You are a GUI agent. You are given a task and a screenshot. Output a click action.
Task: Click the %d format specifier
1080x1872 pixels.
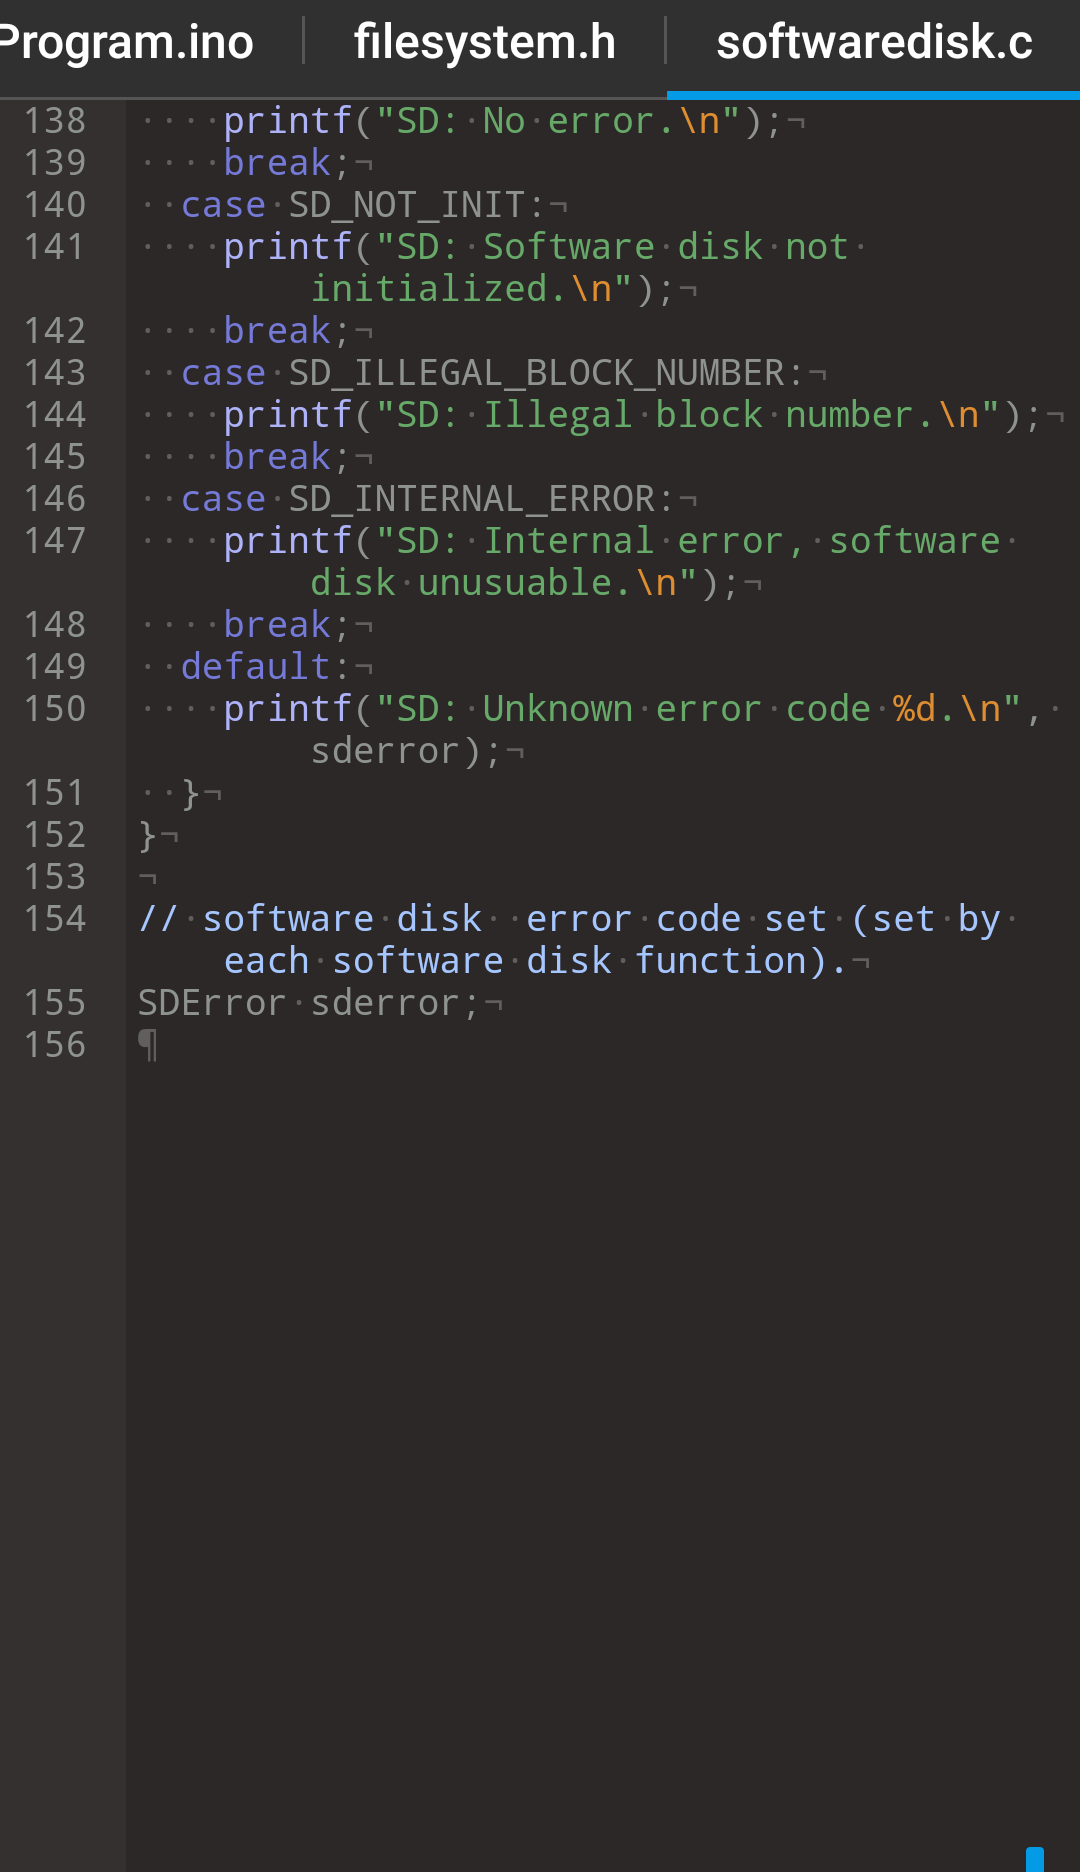(x=914, y=709)
